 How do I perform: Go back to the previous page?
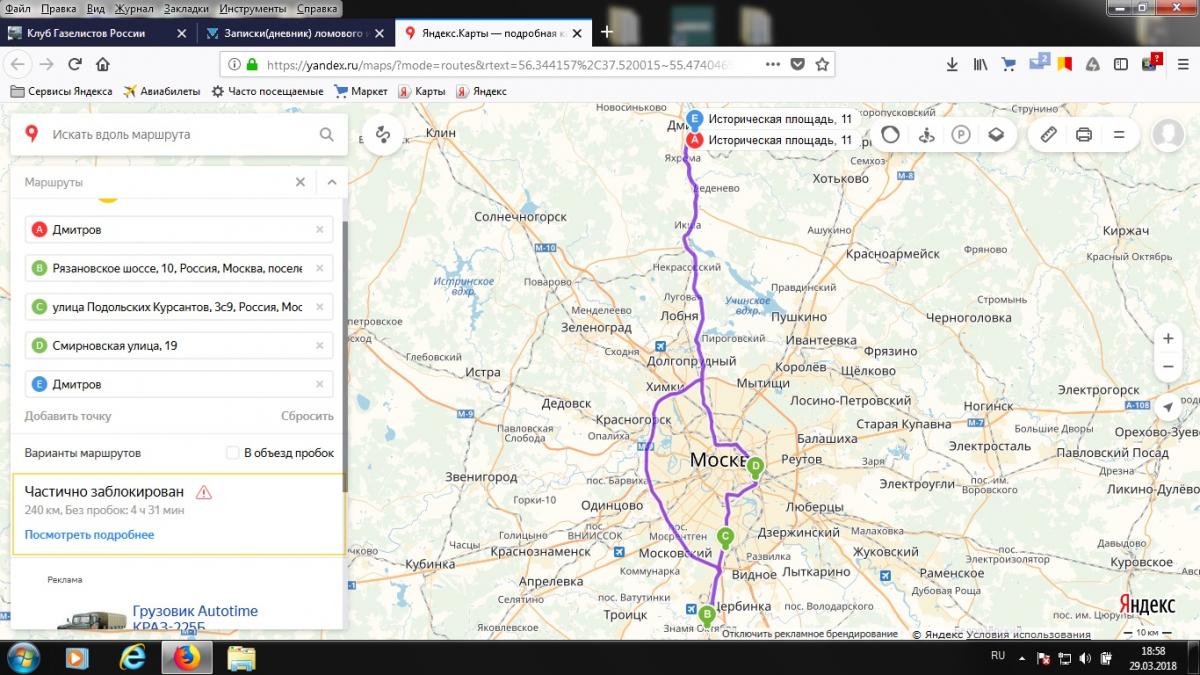(x=18, y=64)
